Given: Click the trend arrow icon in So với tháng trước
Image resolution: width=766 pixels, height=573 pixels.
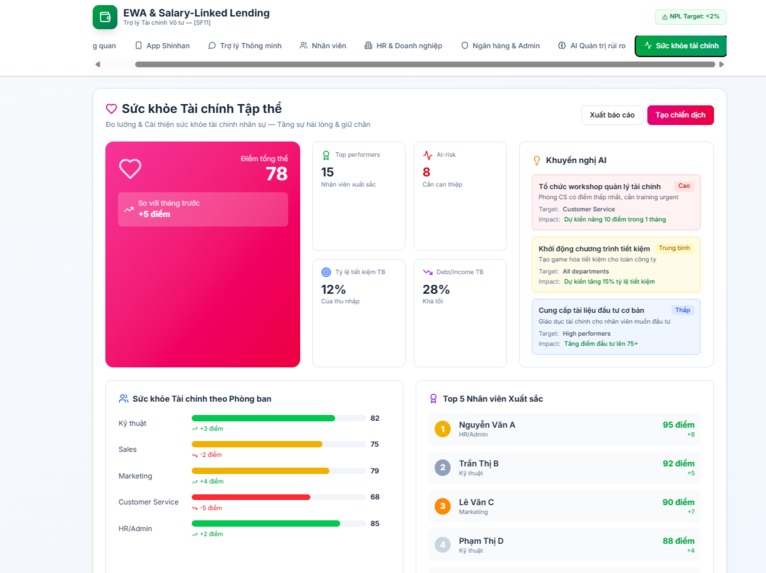Looking at the screenshot, I should coord(128,209).
